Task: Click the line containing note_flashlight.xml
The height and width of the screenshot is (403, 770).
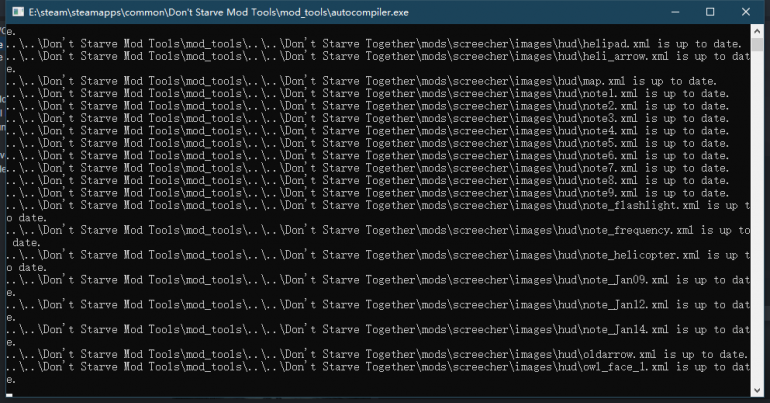Action: pyautogui.click(x=378, y=205)
